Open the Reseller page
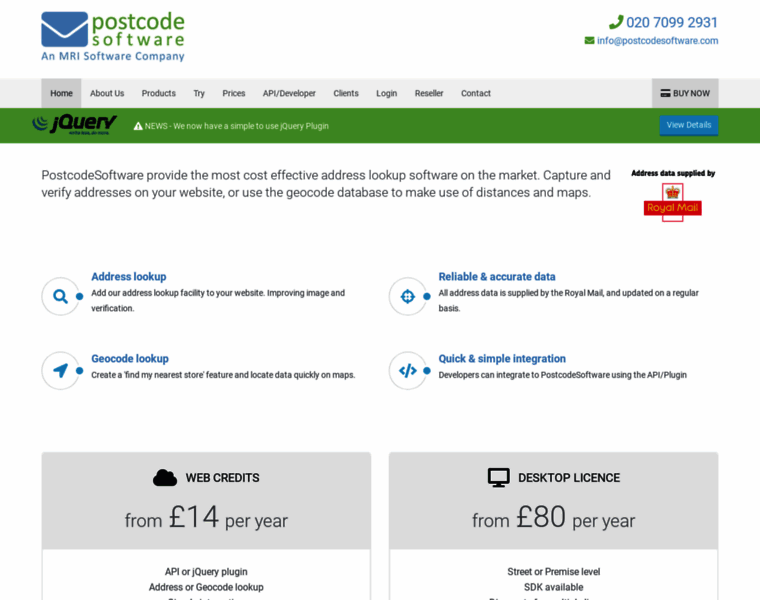The width and height of the screenshot is (760, 600). [429, 93]
